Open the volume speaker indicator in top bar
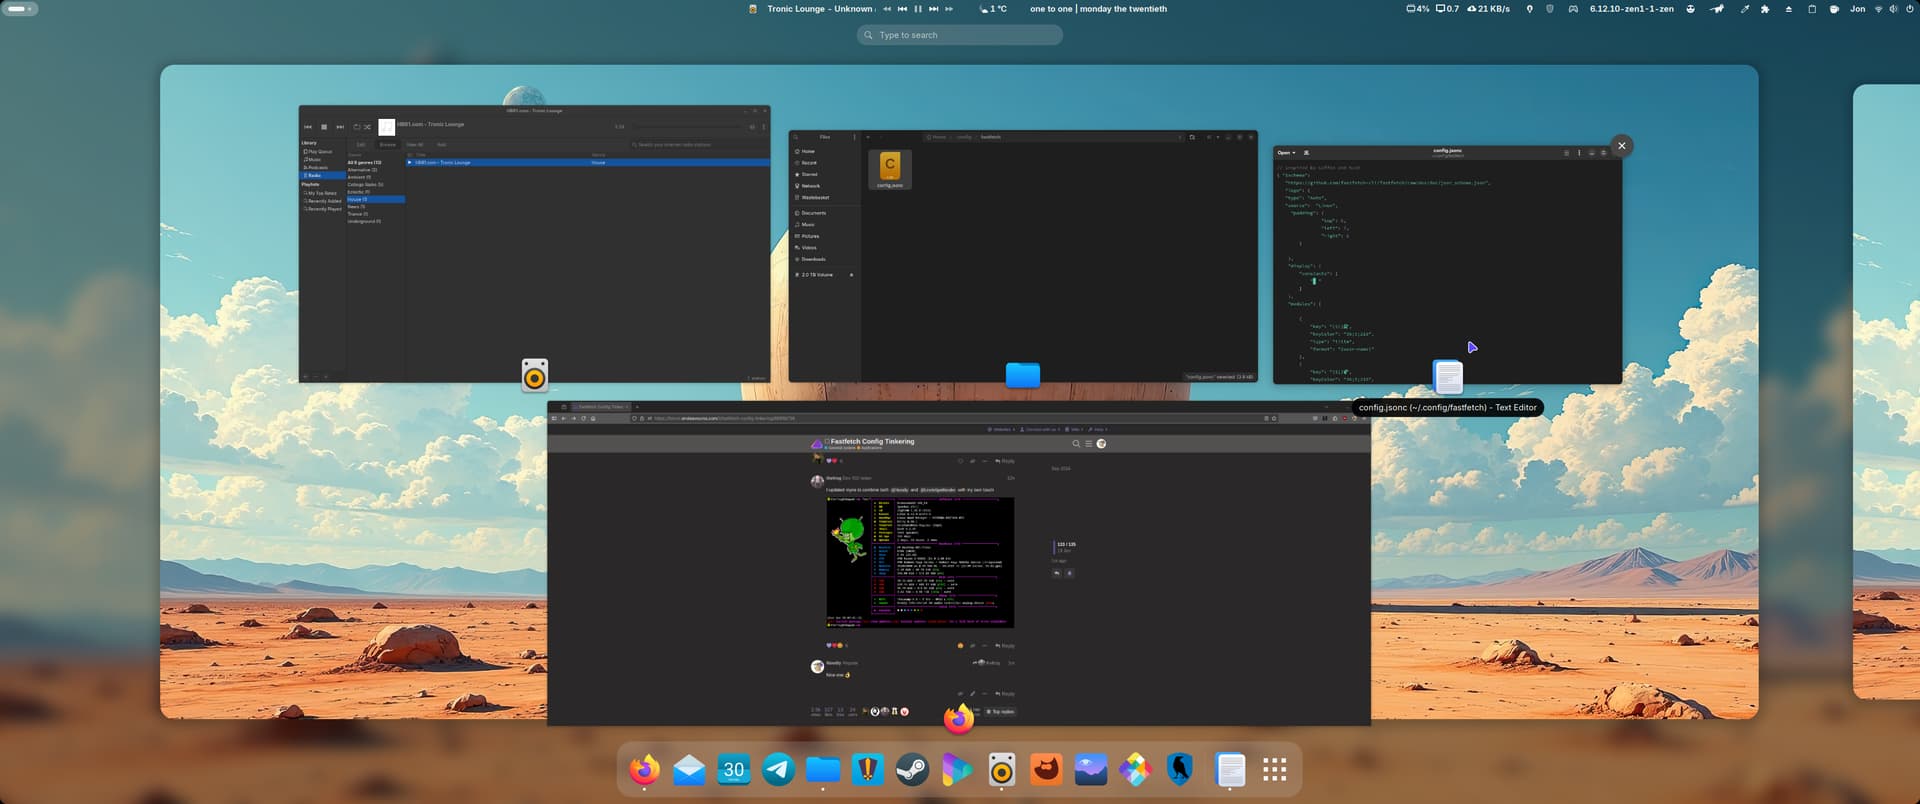1920x804 pixels. (x=1894, y=9)
